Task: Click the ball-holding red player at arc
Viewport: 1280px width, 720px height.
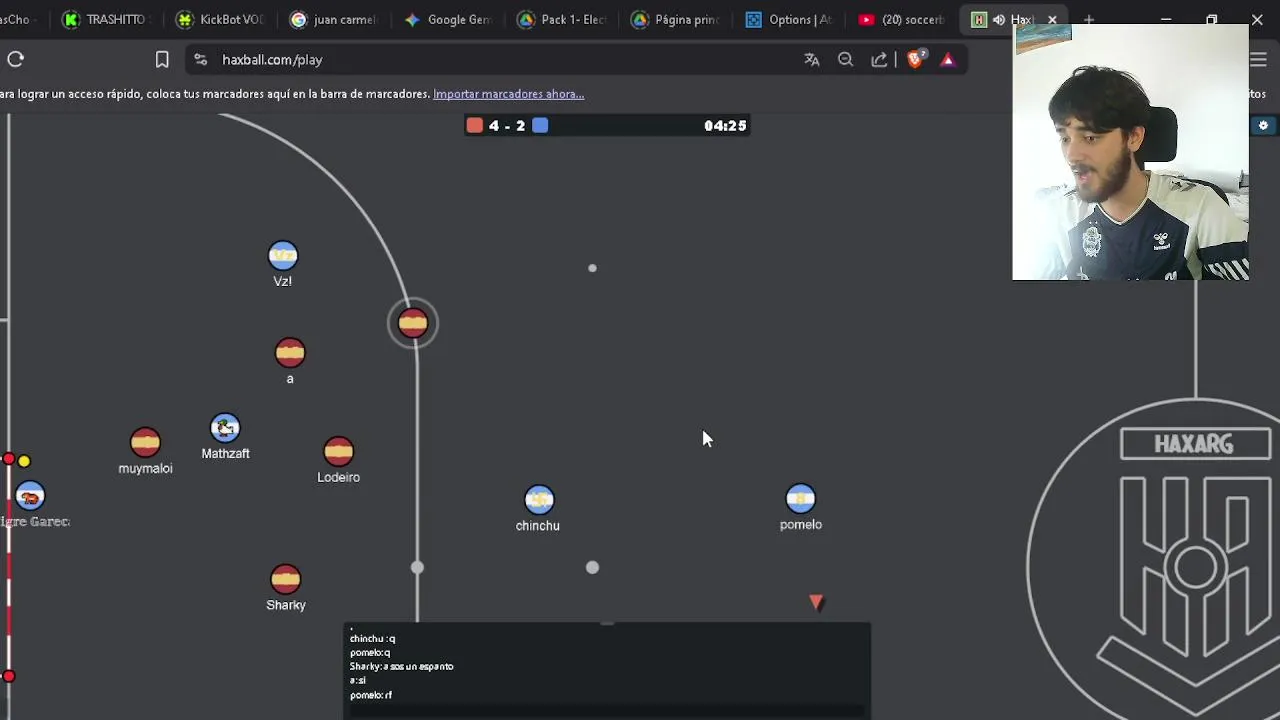Action: click(x=413, y=323)
